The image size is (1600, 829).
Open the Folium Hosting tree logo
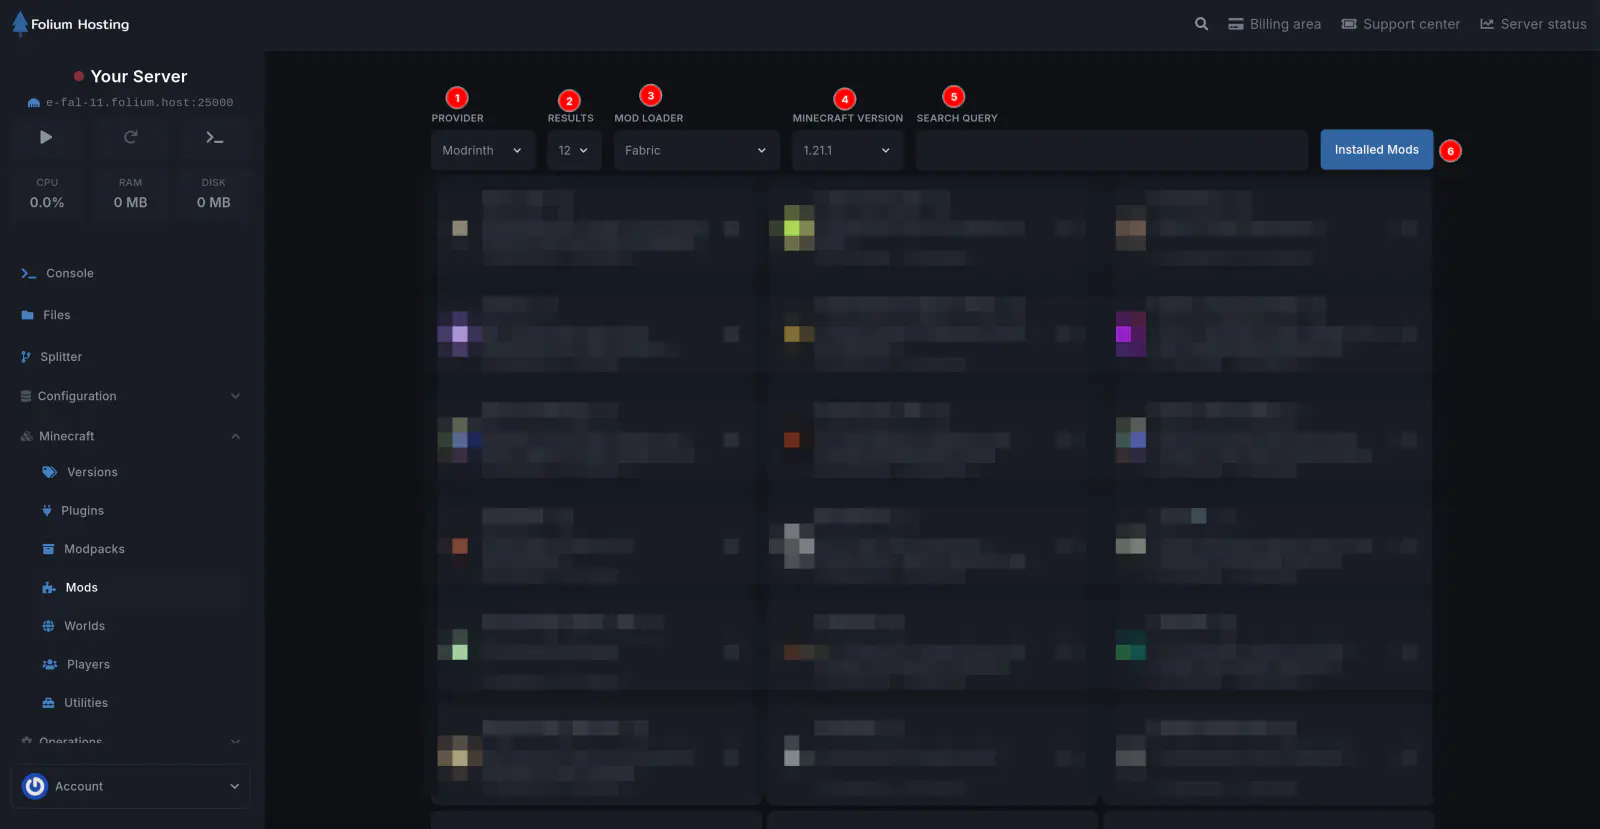20,24
